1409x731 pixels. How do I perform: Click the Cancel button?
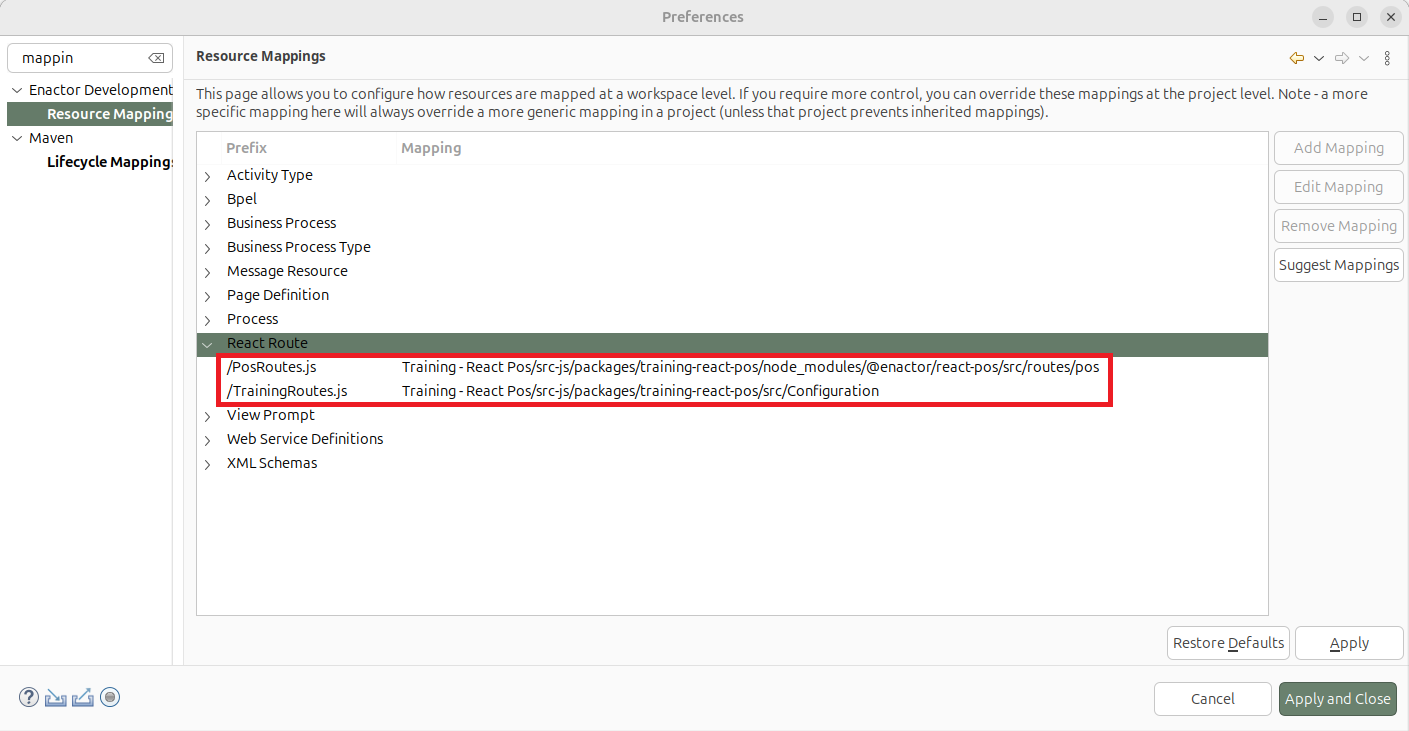[1213, 699]
